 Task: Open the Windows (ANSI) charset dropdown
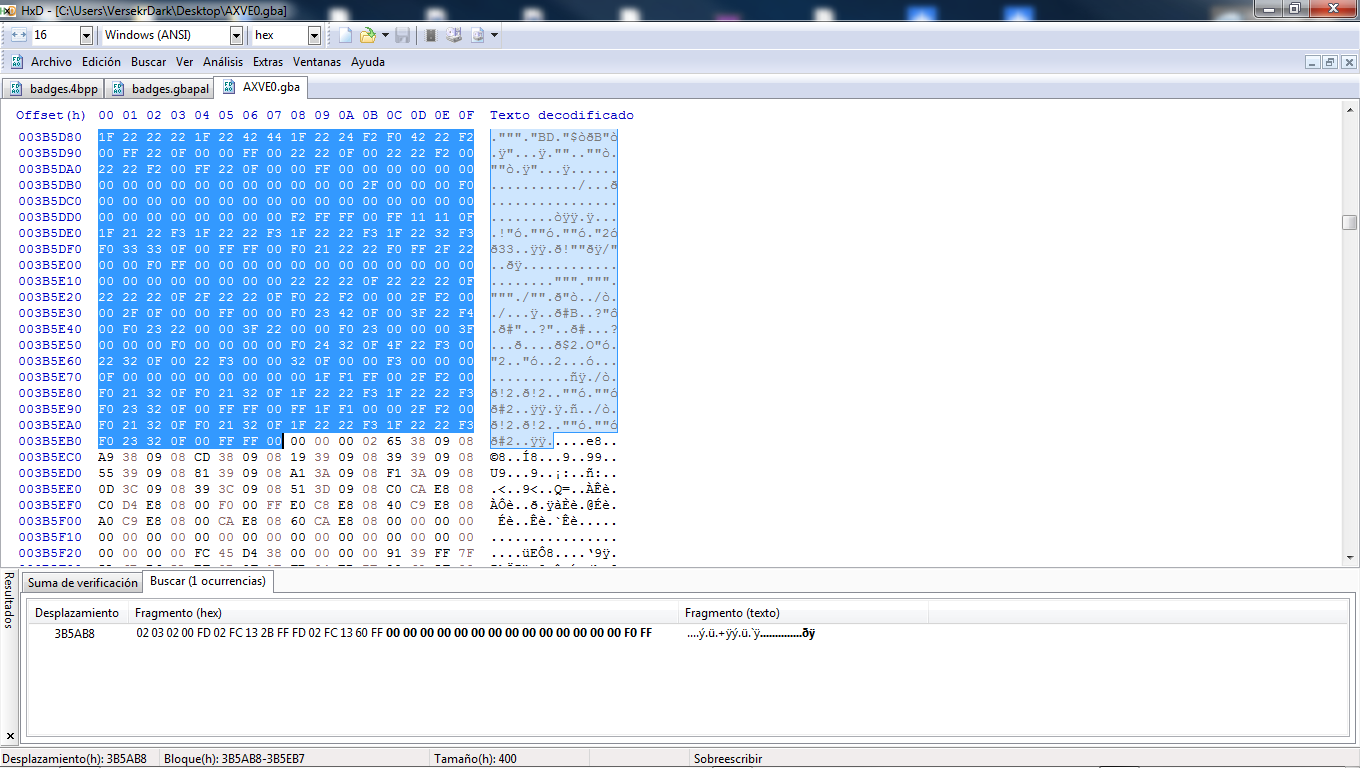[236, 35]
